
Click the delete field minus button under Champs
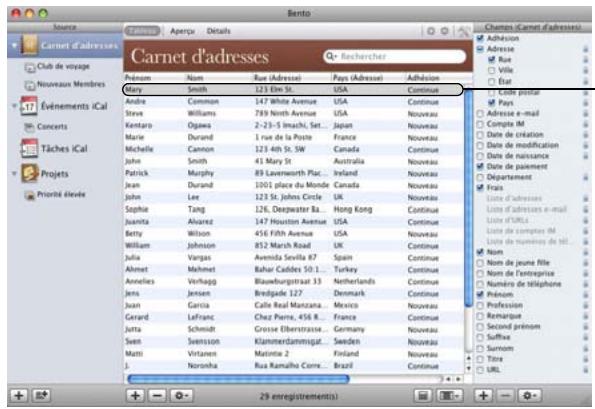pyautogui.click(x=505, y=395)
